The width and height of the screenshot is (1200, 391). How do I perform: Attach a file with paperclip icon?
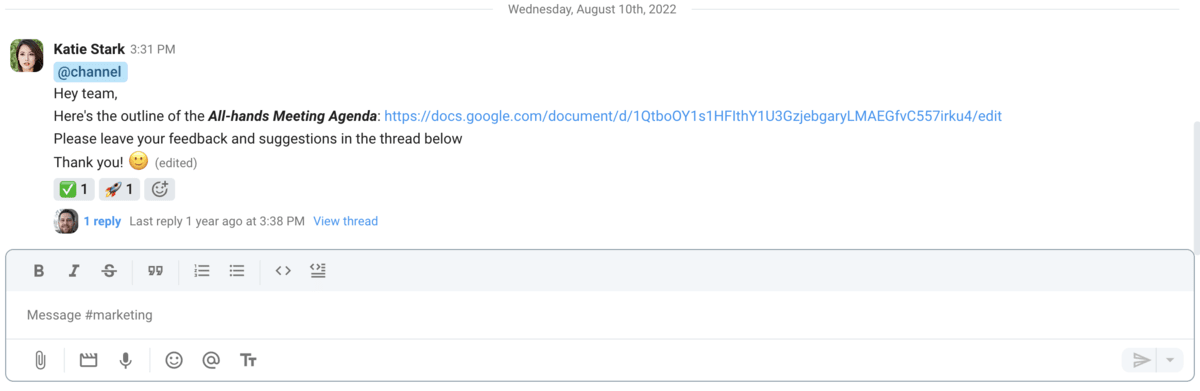click(40, 360)
